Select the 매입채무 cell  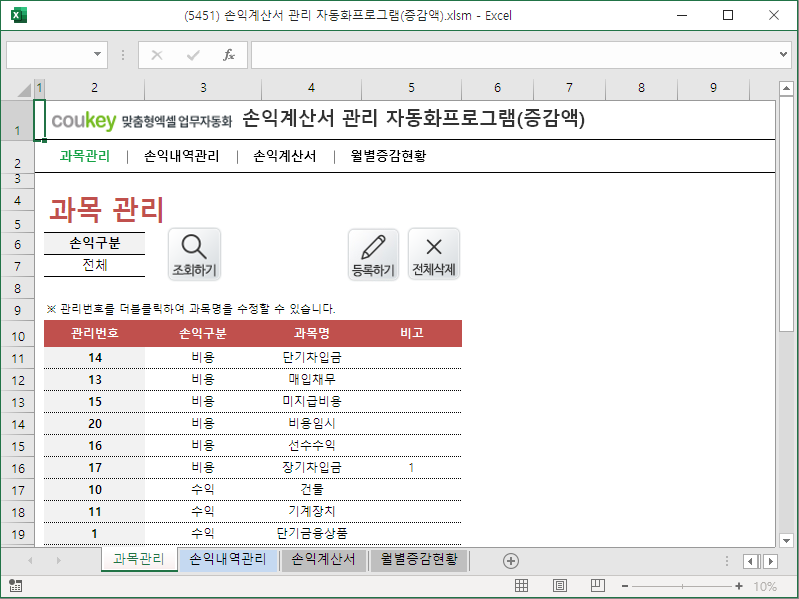(x=311, y=379)
